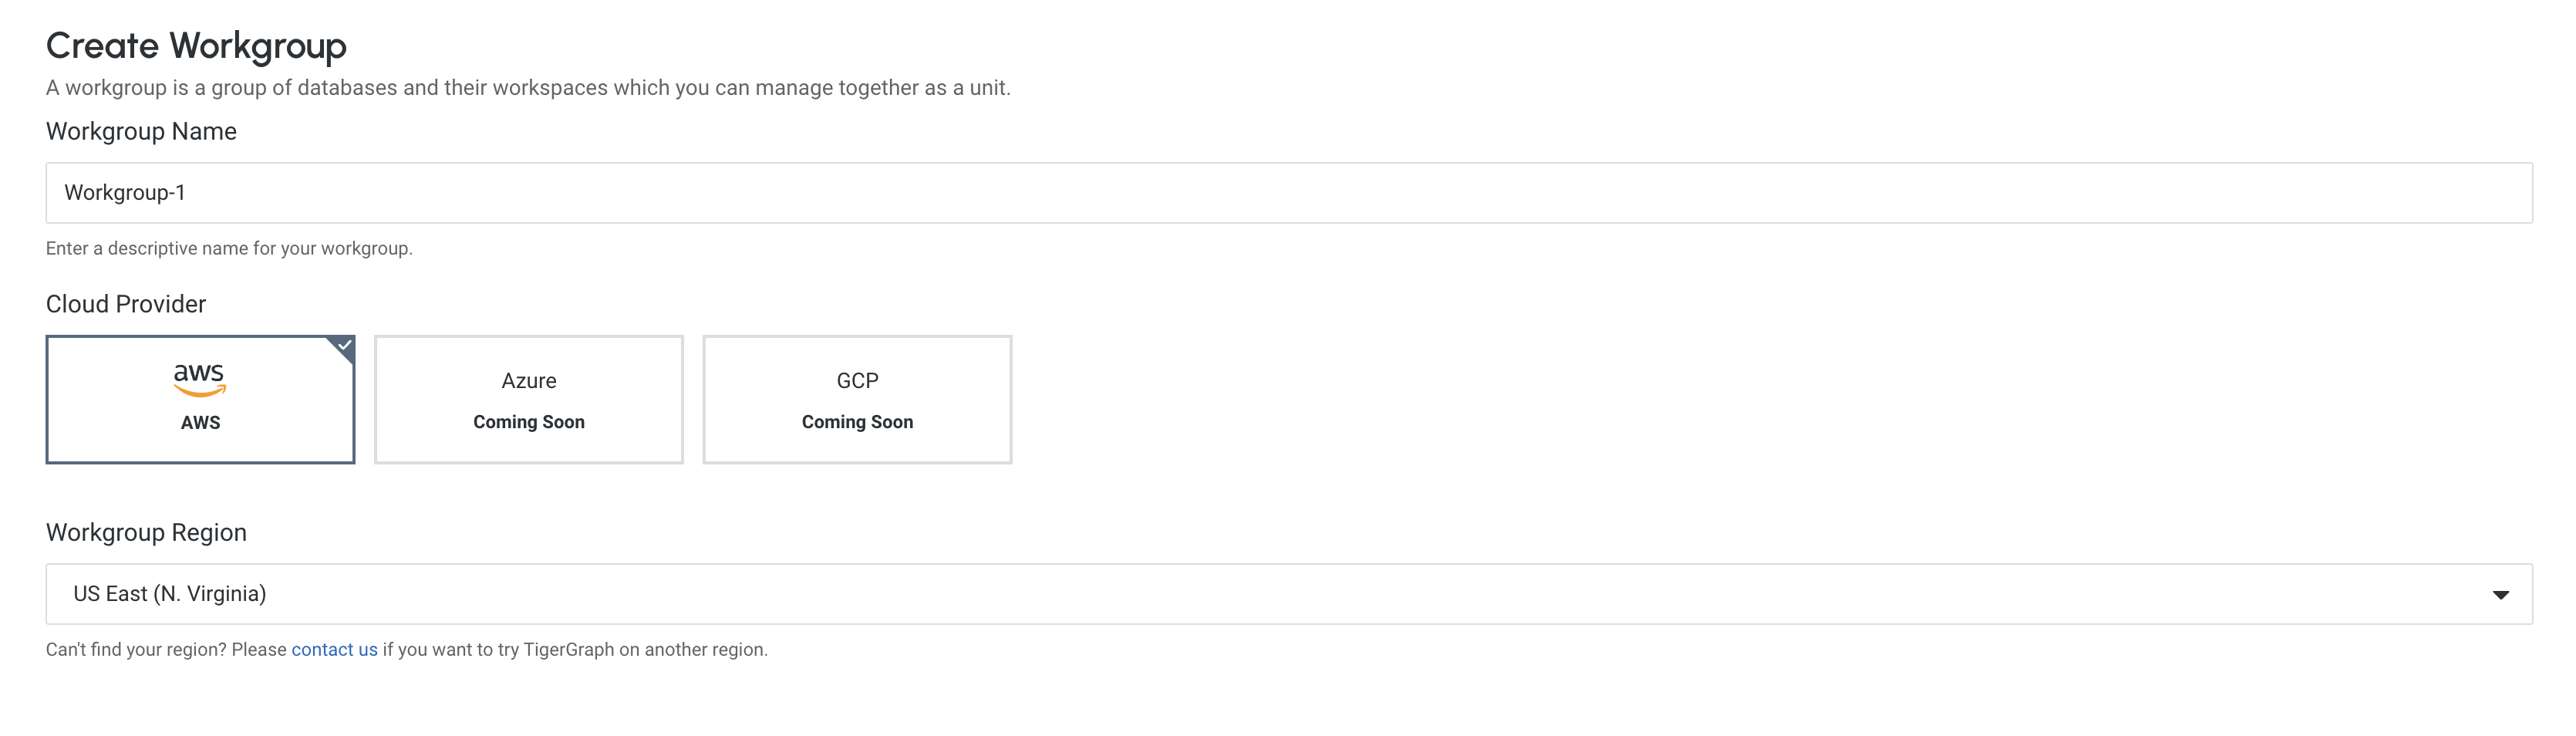
Task: Click the selected AWS card border highlight
Action: click(x=199, y=461)
